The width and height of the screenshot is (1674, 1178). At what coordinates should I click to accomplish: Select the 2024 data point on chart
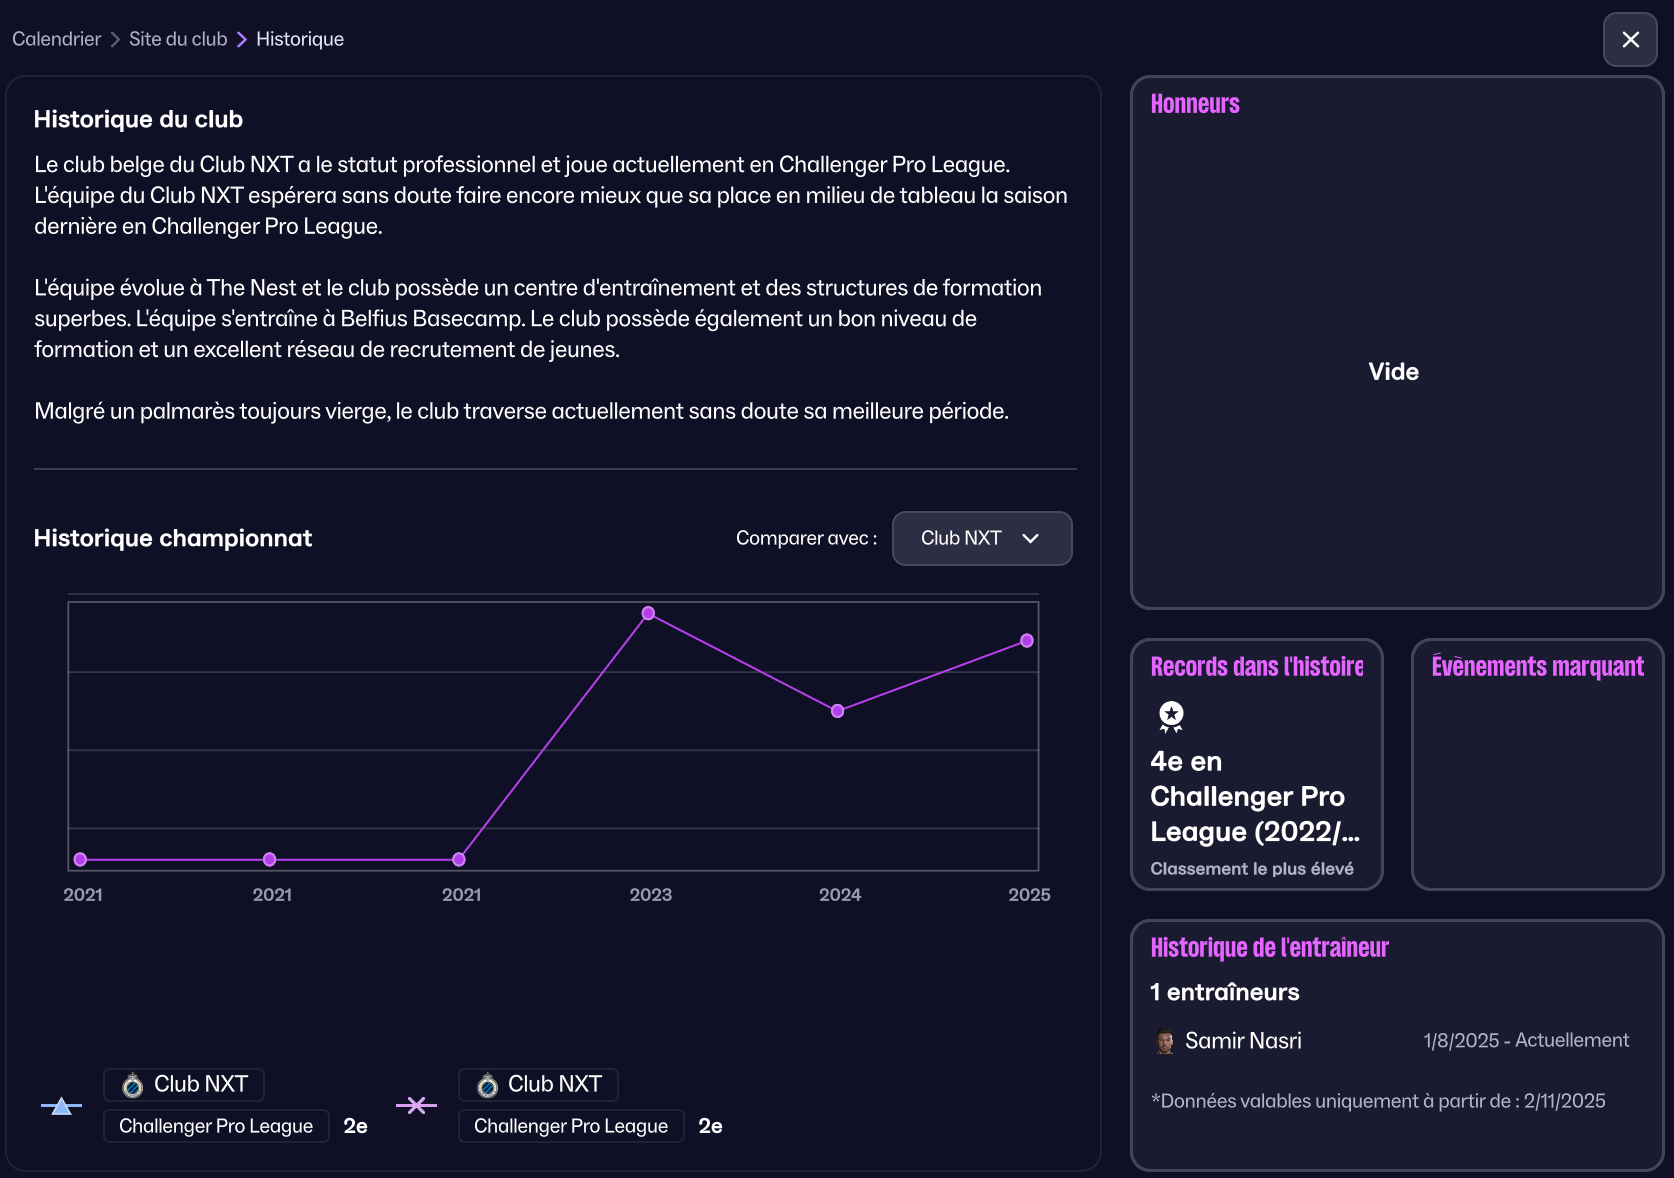pos(837,711)
